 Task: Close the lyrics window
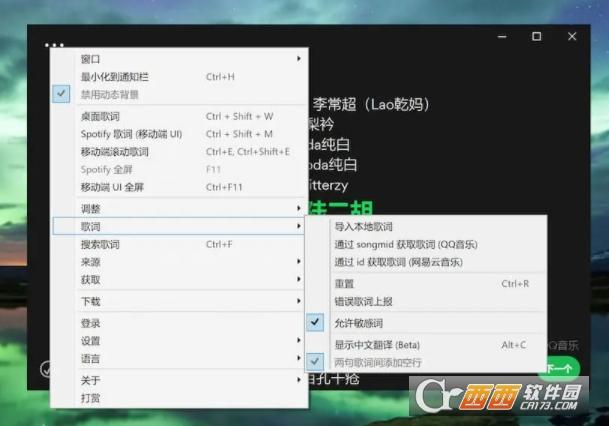click(x=572, y=37)
